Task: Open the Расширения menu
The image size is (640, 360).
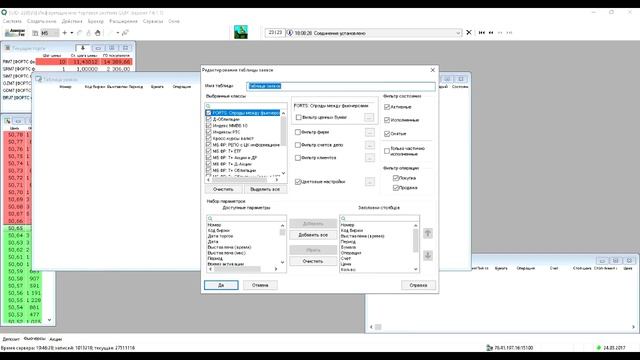Action: pos(123,21)
